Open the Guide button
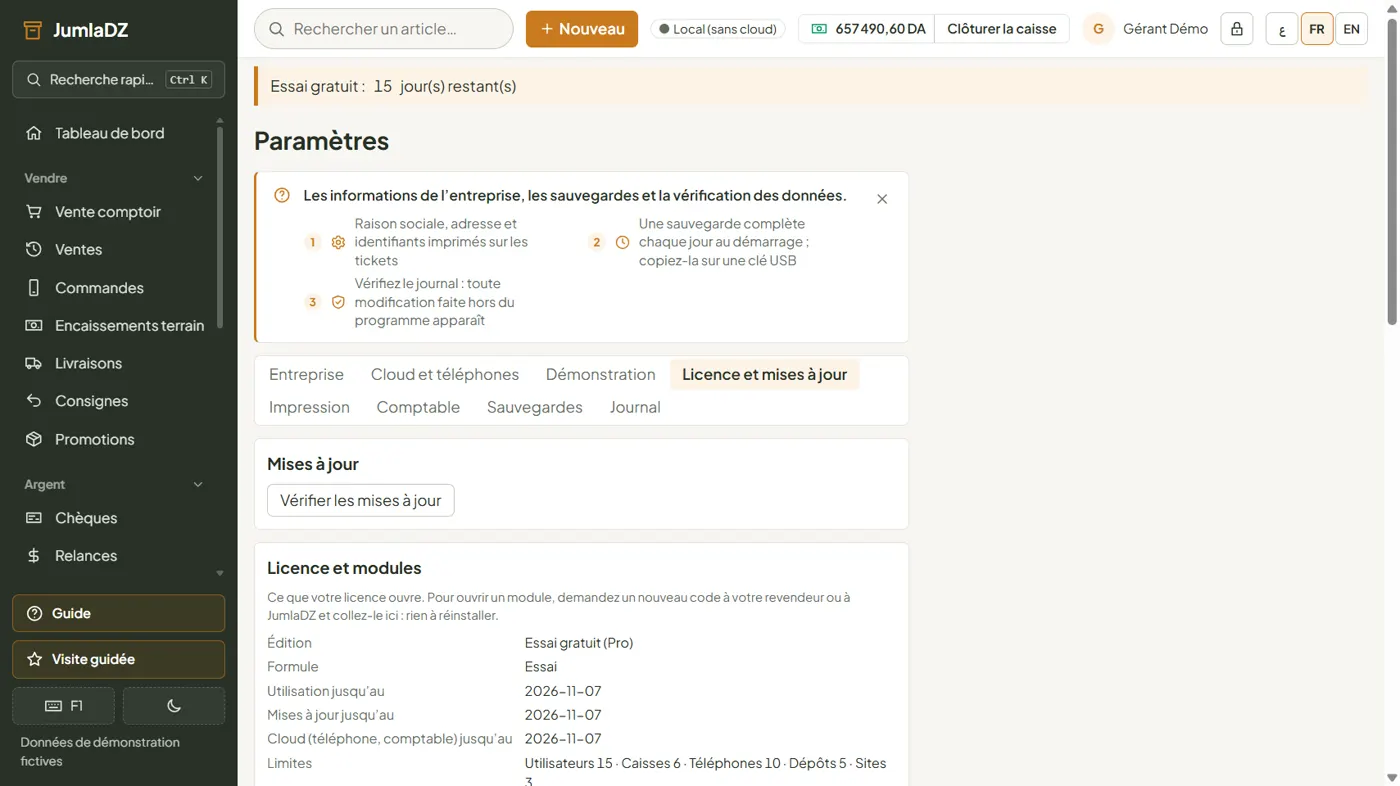Image resolution: width=1400 pixels, height=786 pixels. pos(118,614)
